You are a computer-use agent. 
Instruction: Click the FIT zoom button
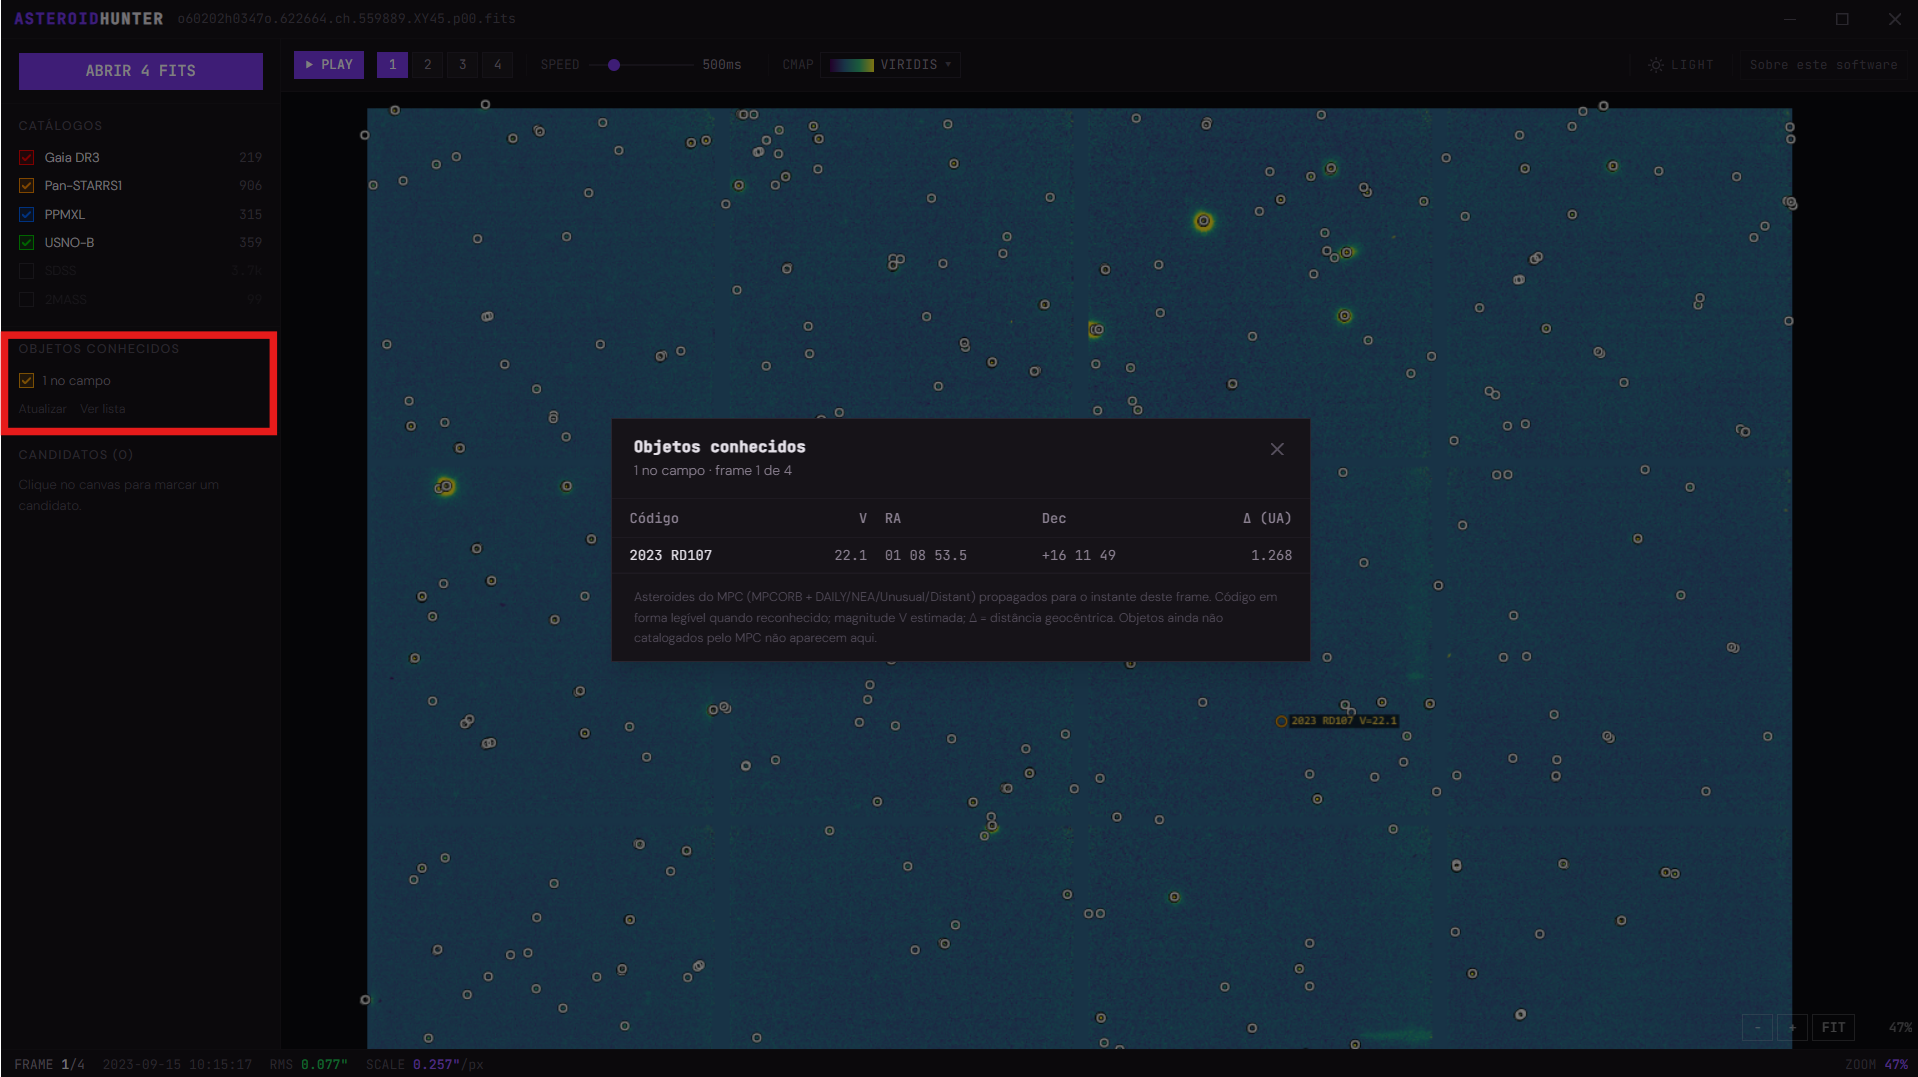click(1833, 1027)
